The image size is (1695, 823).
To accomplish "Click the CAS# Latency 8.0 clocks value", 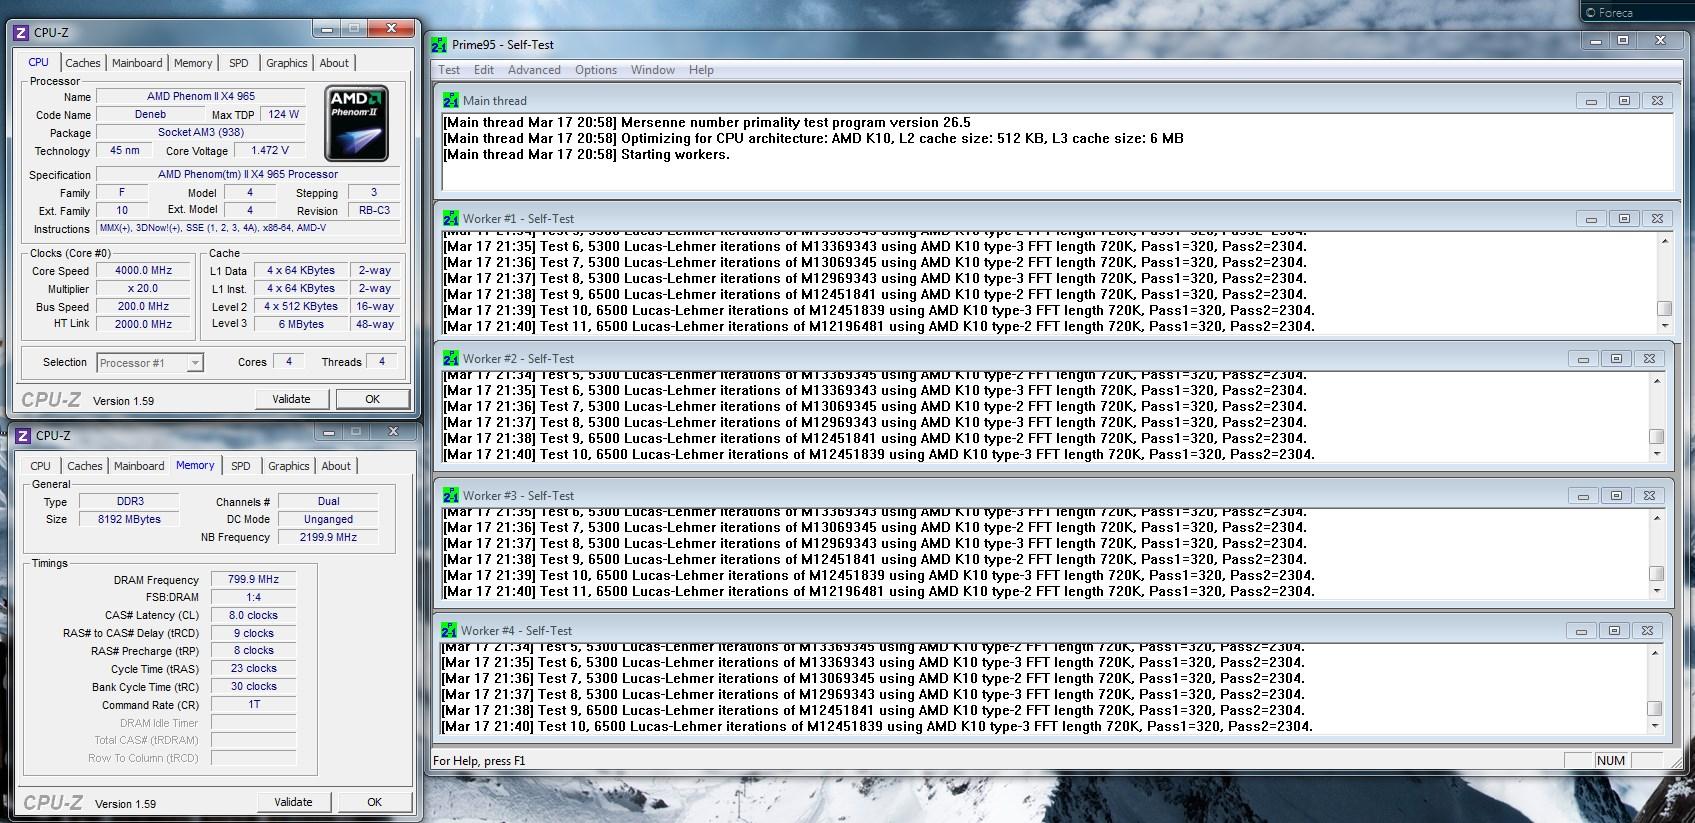I will [254, 615].
